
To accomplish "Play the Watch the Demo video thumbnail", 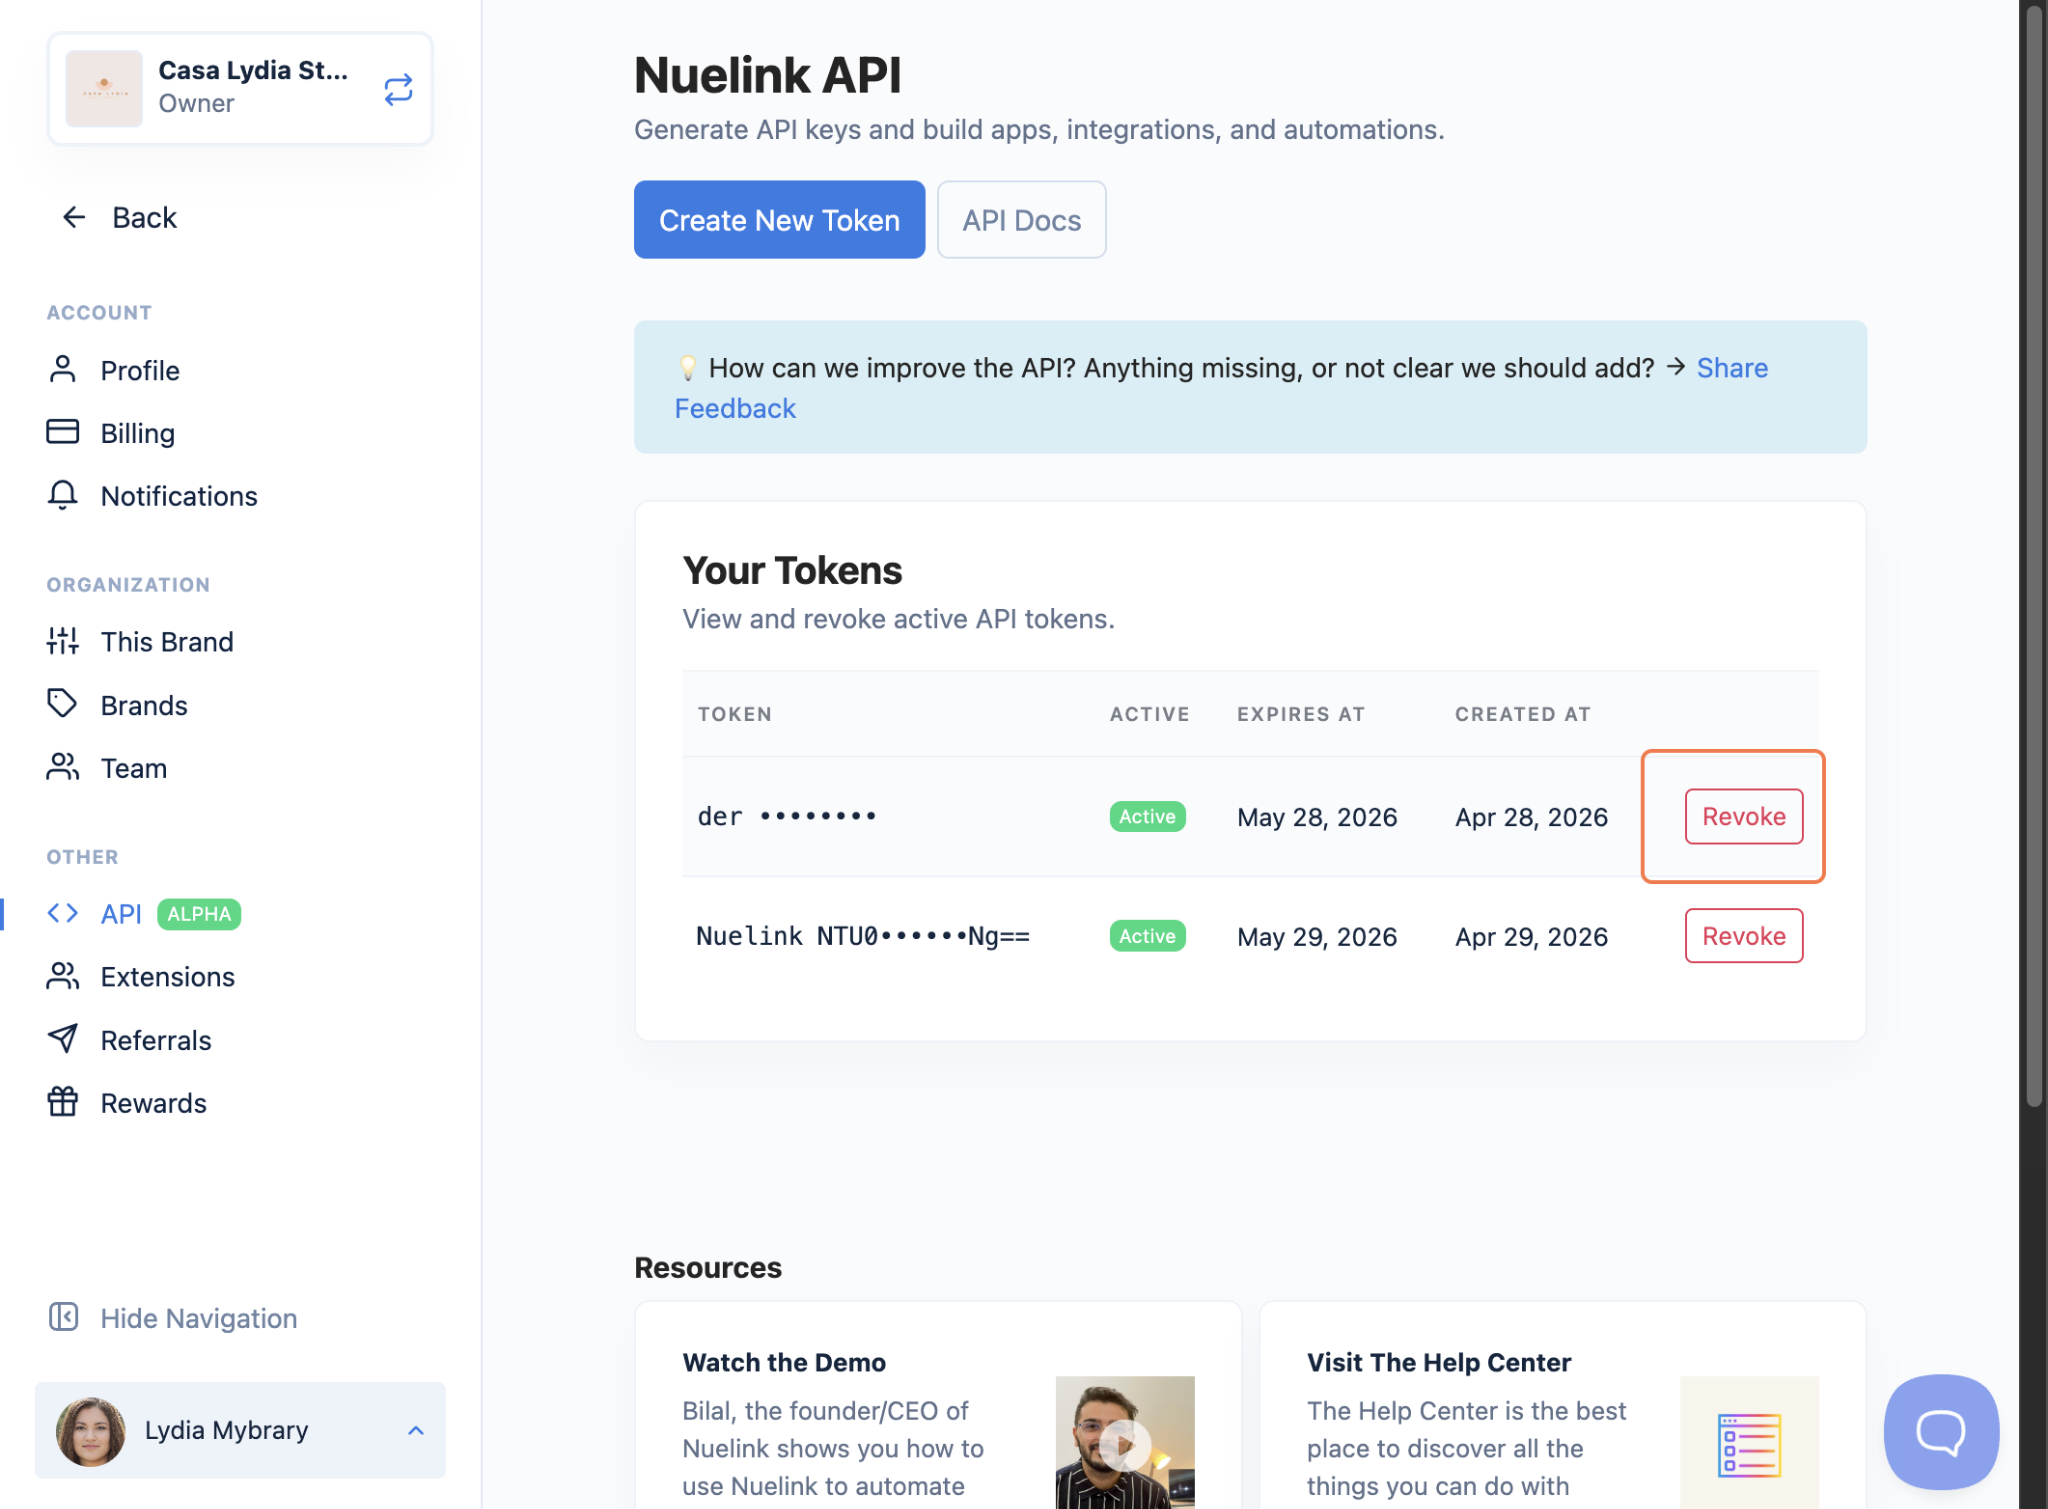I will pos(1124,1443).
